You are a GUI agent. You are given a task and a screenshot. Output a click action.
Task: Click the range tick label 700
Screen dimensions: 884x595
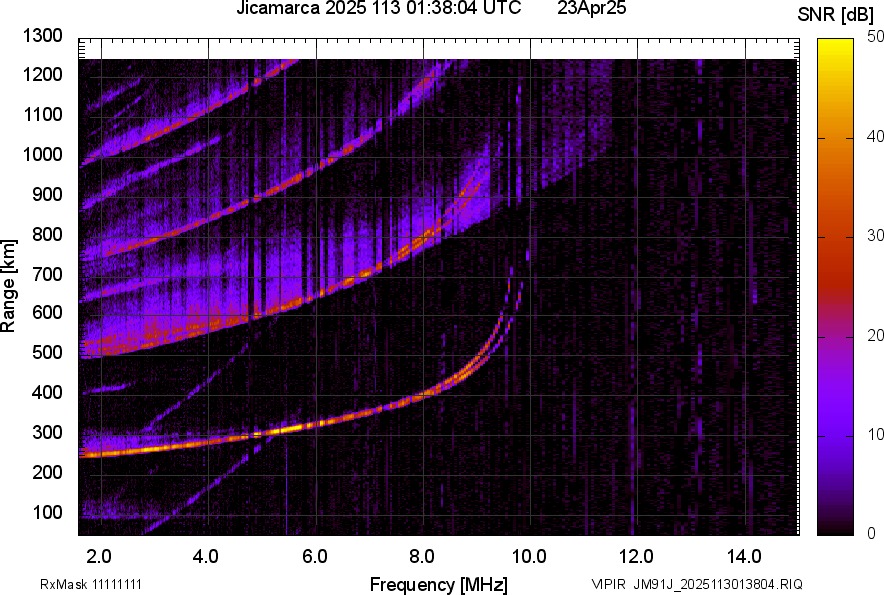(x=47, y=274)
